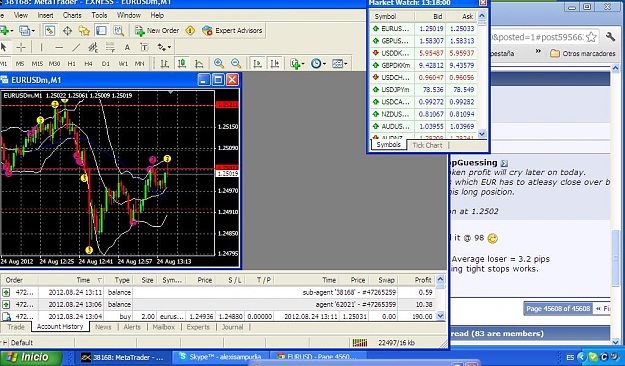Image resolution: width=625 pixels, height=366 pixels.
Task: Toggle the Terminal panel toolbar icon
Action: click(x=101, y=30)
